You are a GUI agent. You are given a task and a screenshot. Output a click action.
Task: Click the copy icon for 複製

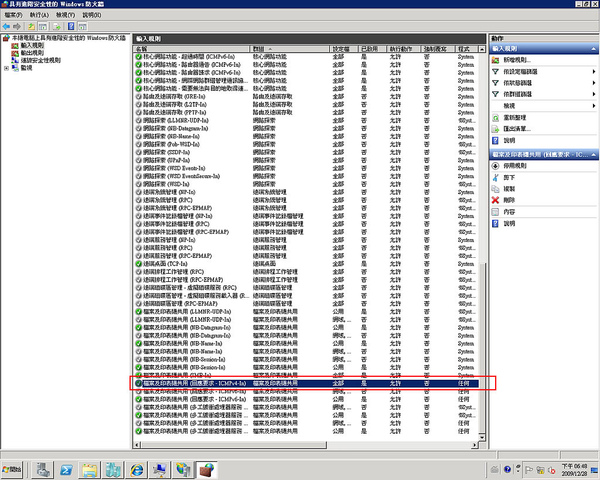[496, 189]
